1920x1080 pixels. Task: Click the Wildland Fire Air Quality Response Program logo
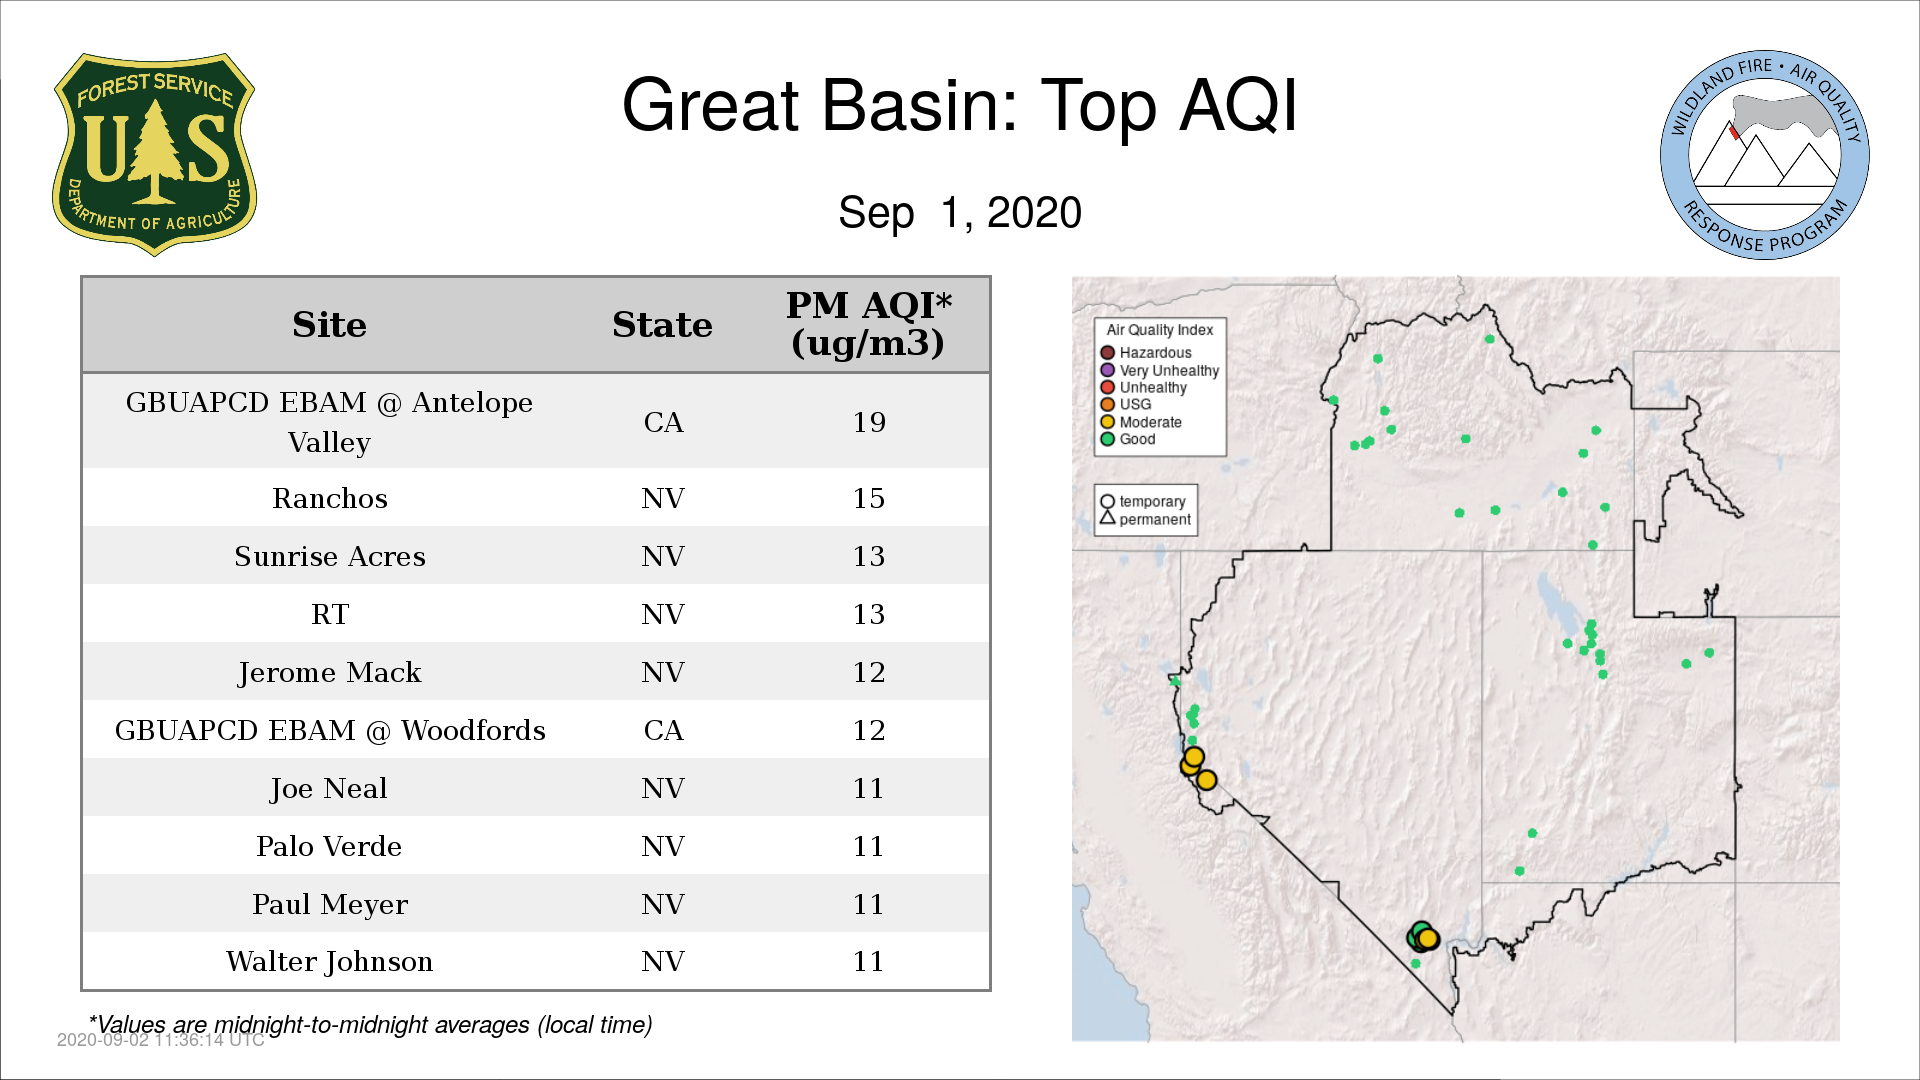pos(1765,155)
